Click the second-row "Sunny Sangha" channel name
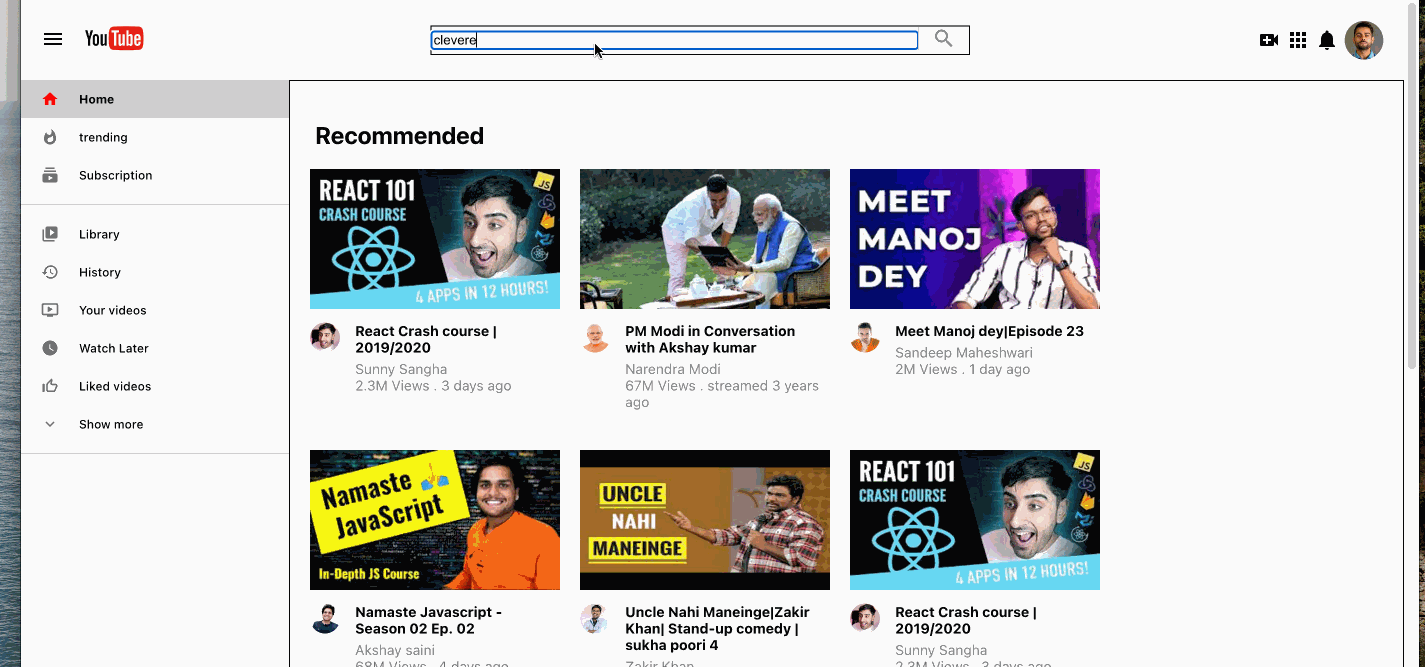Viewport: 1425px width, 667px height. tap(941, 651)
